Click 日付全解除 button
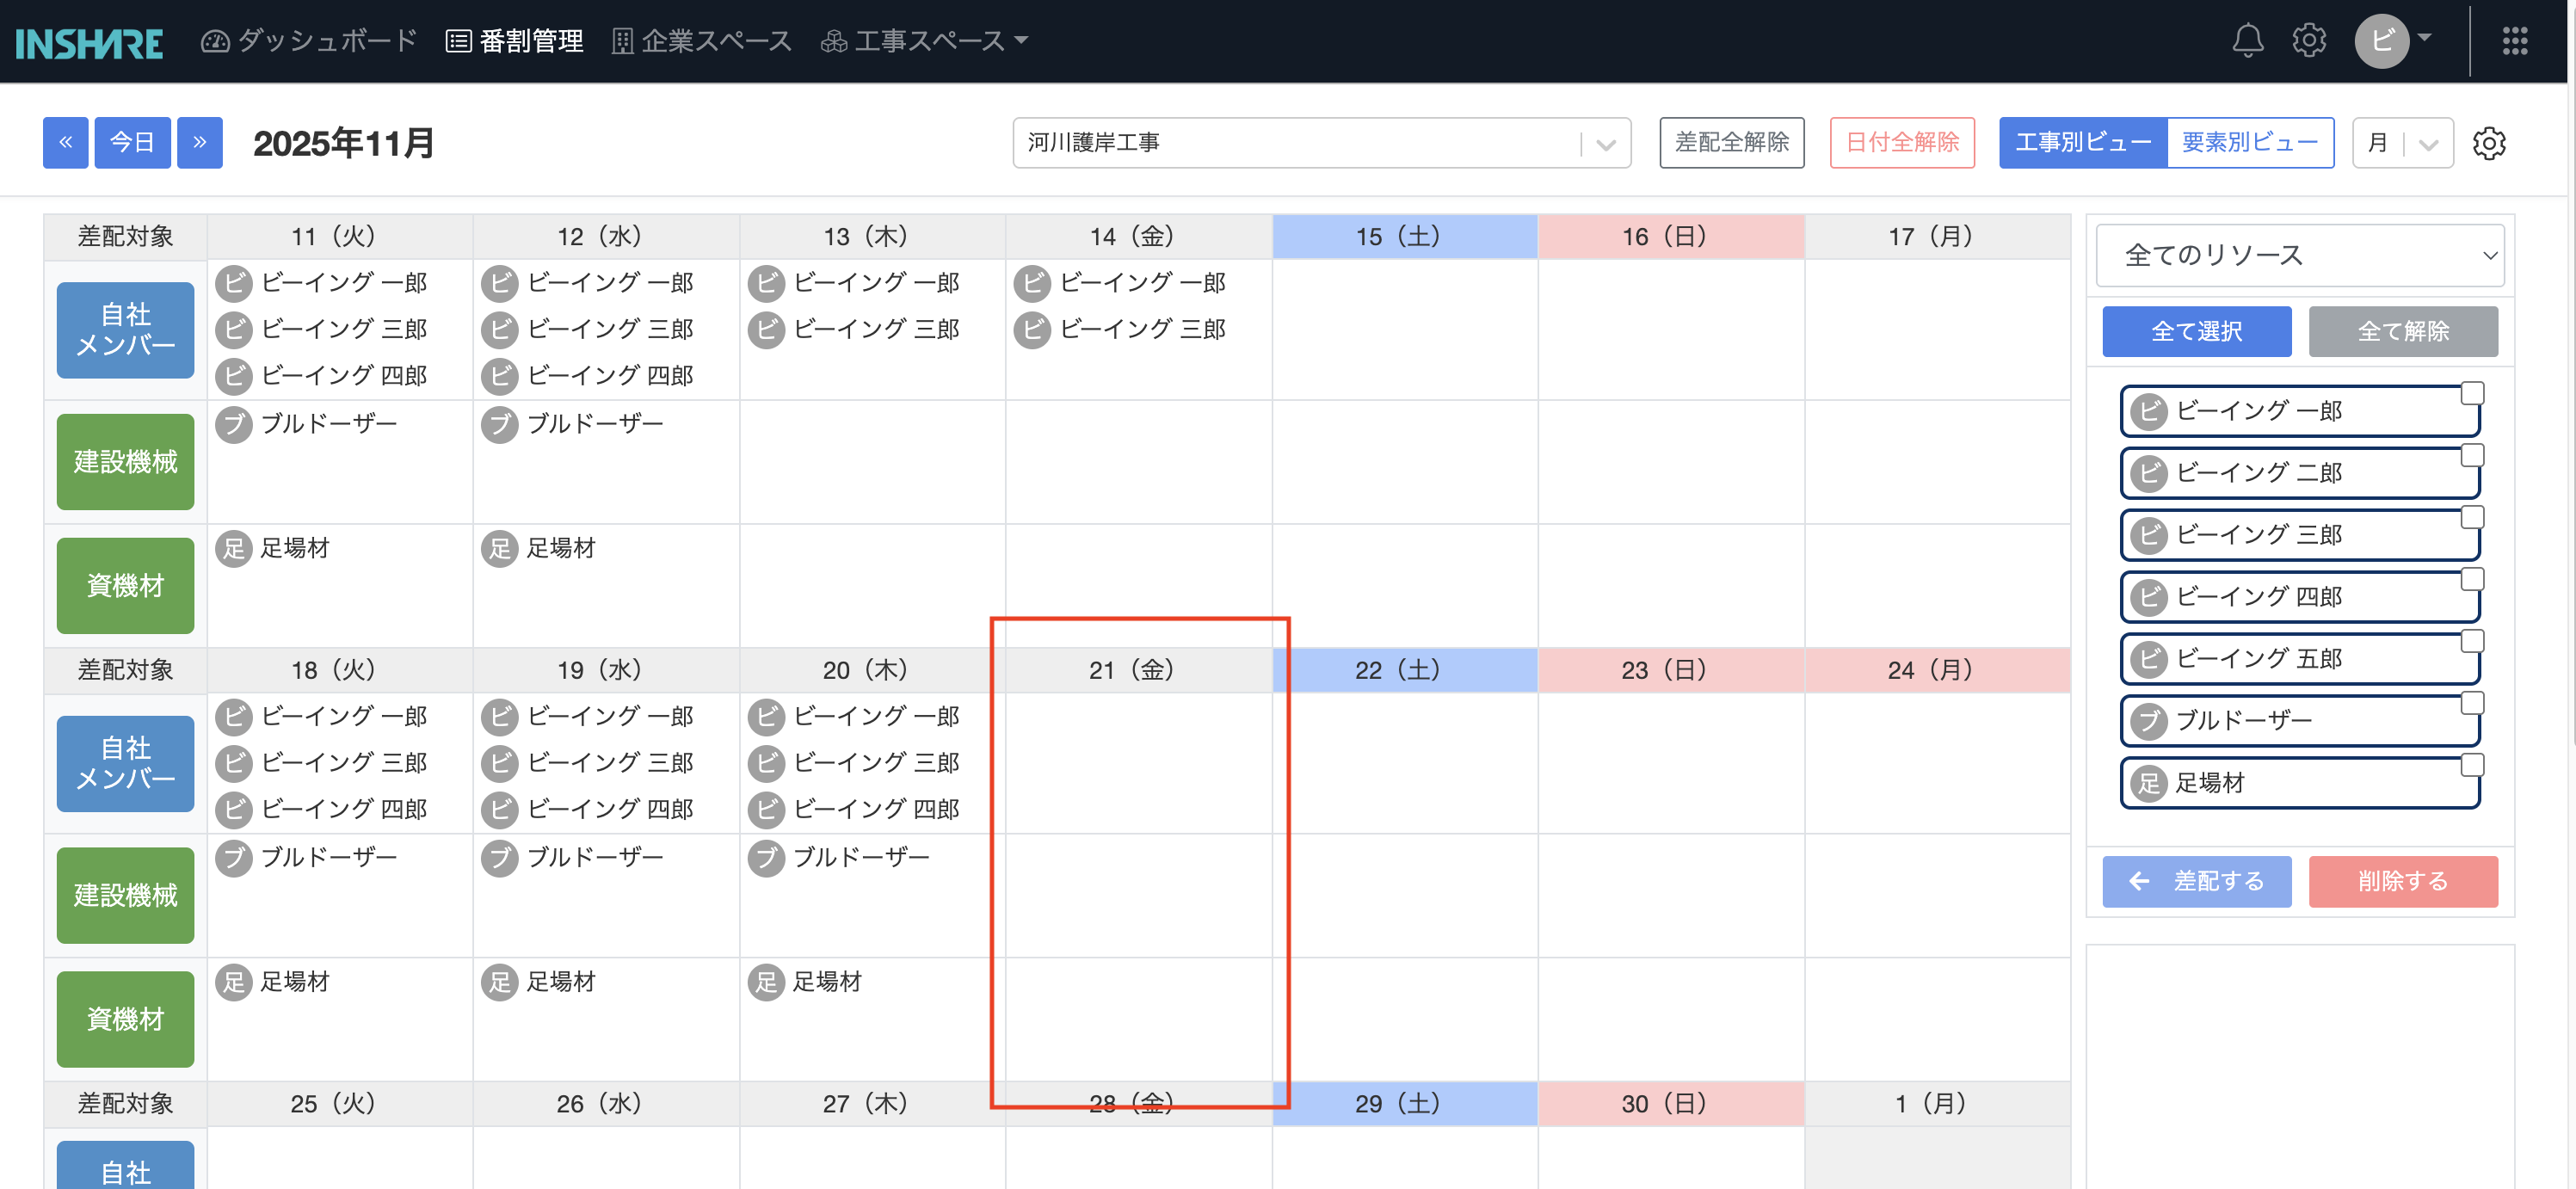The height and width of the screenshot is (1189, 2576). click(x=1902, y=143)
